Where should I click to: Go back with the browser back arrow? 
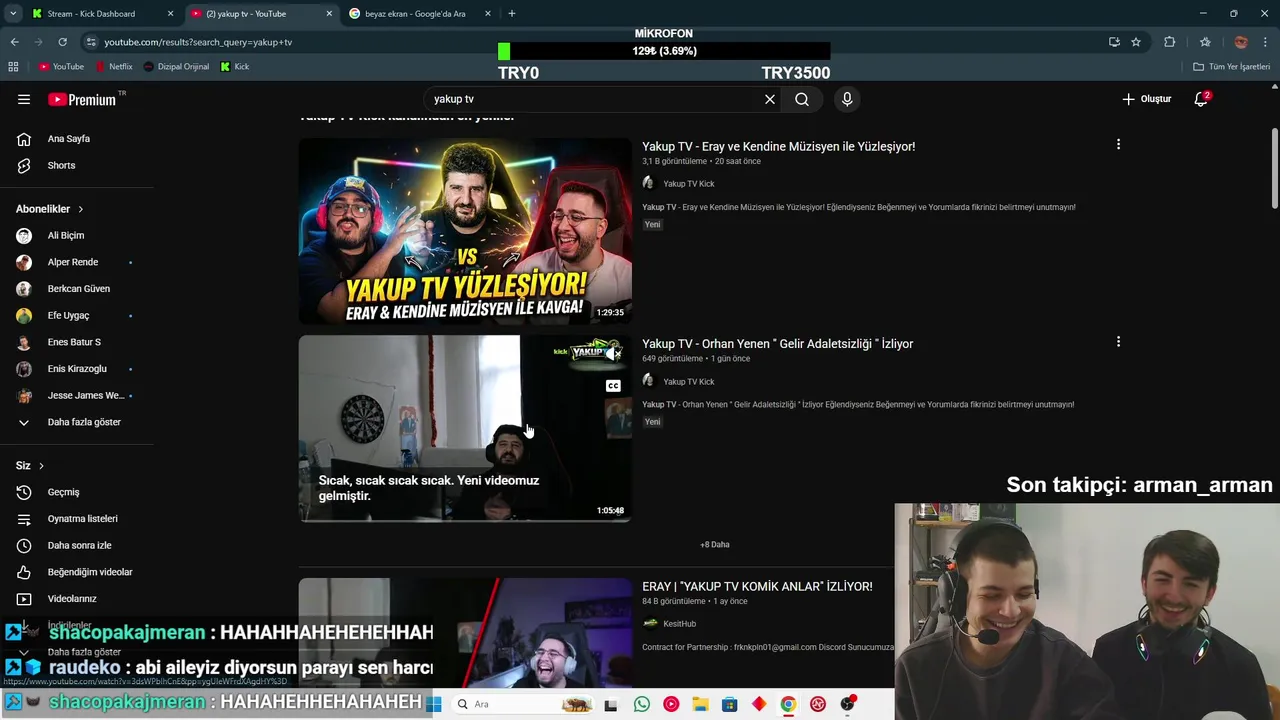[14, 42]
